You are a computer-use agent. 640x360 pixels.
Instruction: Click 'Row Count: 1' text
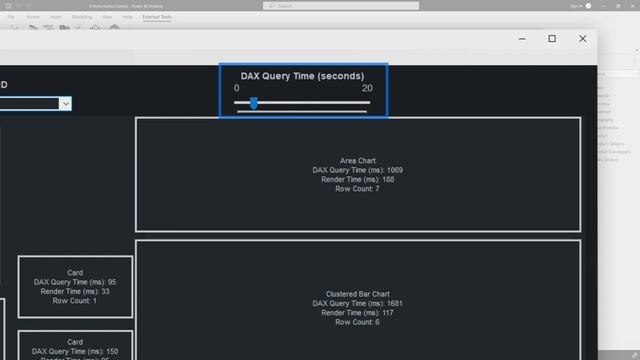click(x=75, y=301)
